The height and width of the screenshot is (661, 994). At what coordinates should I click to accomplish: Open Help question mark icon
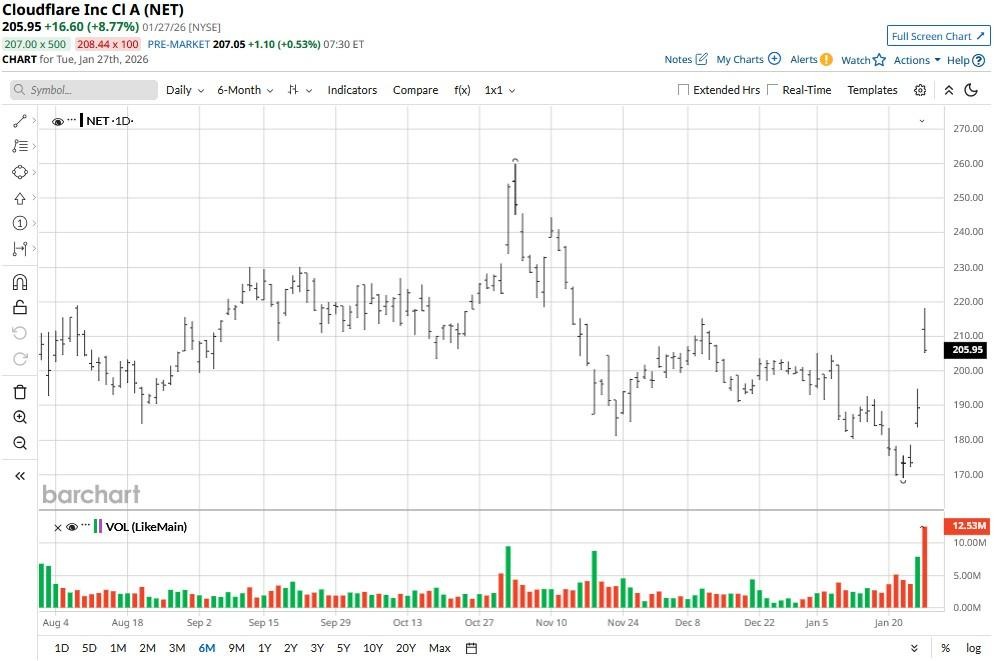[x=979, y=60]
